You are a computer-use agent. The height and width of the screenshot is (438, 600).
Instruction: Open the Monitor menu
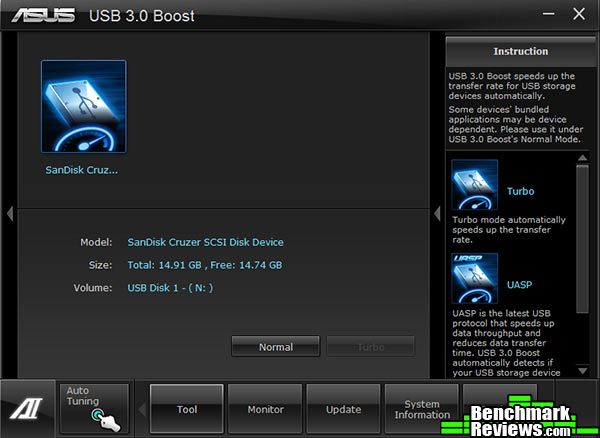tap(265, 409)
